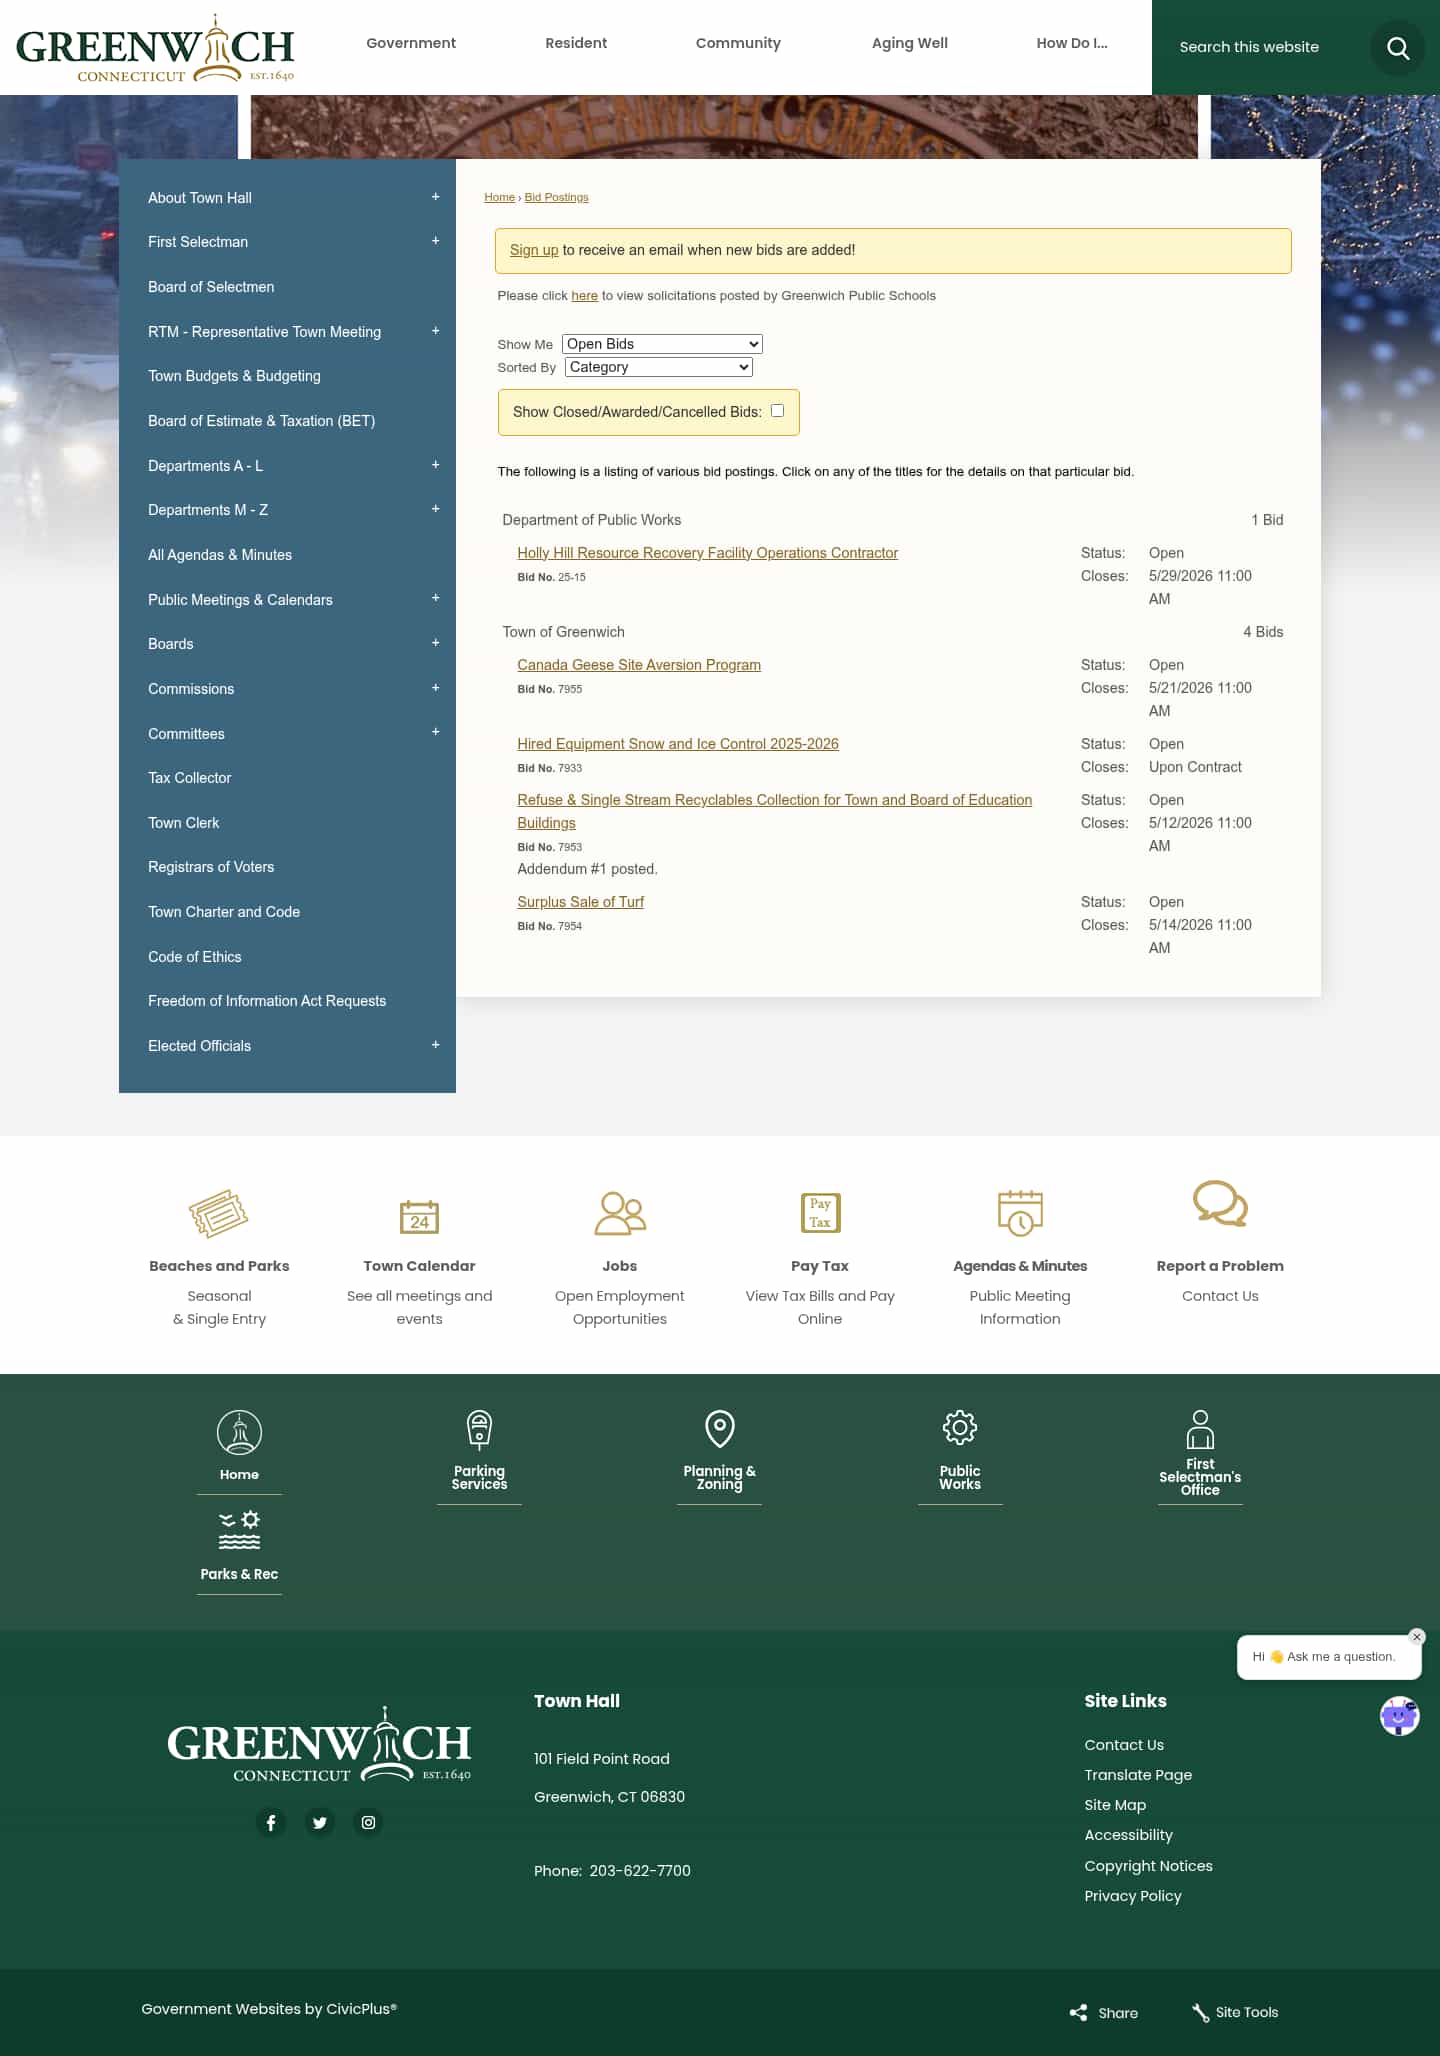Image resolution: width=1440 pixels, height=2056 pixels.
Task: Open Site Tools wrench icon
Action: [x=1200, y=2013]
